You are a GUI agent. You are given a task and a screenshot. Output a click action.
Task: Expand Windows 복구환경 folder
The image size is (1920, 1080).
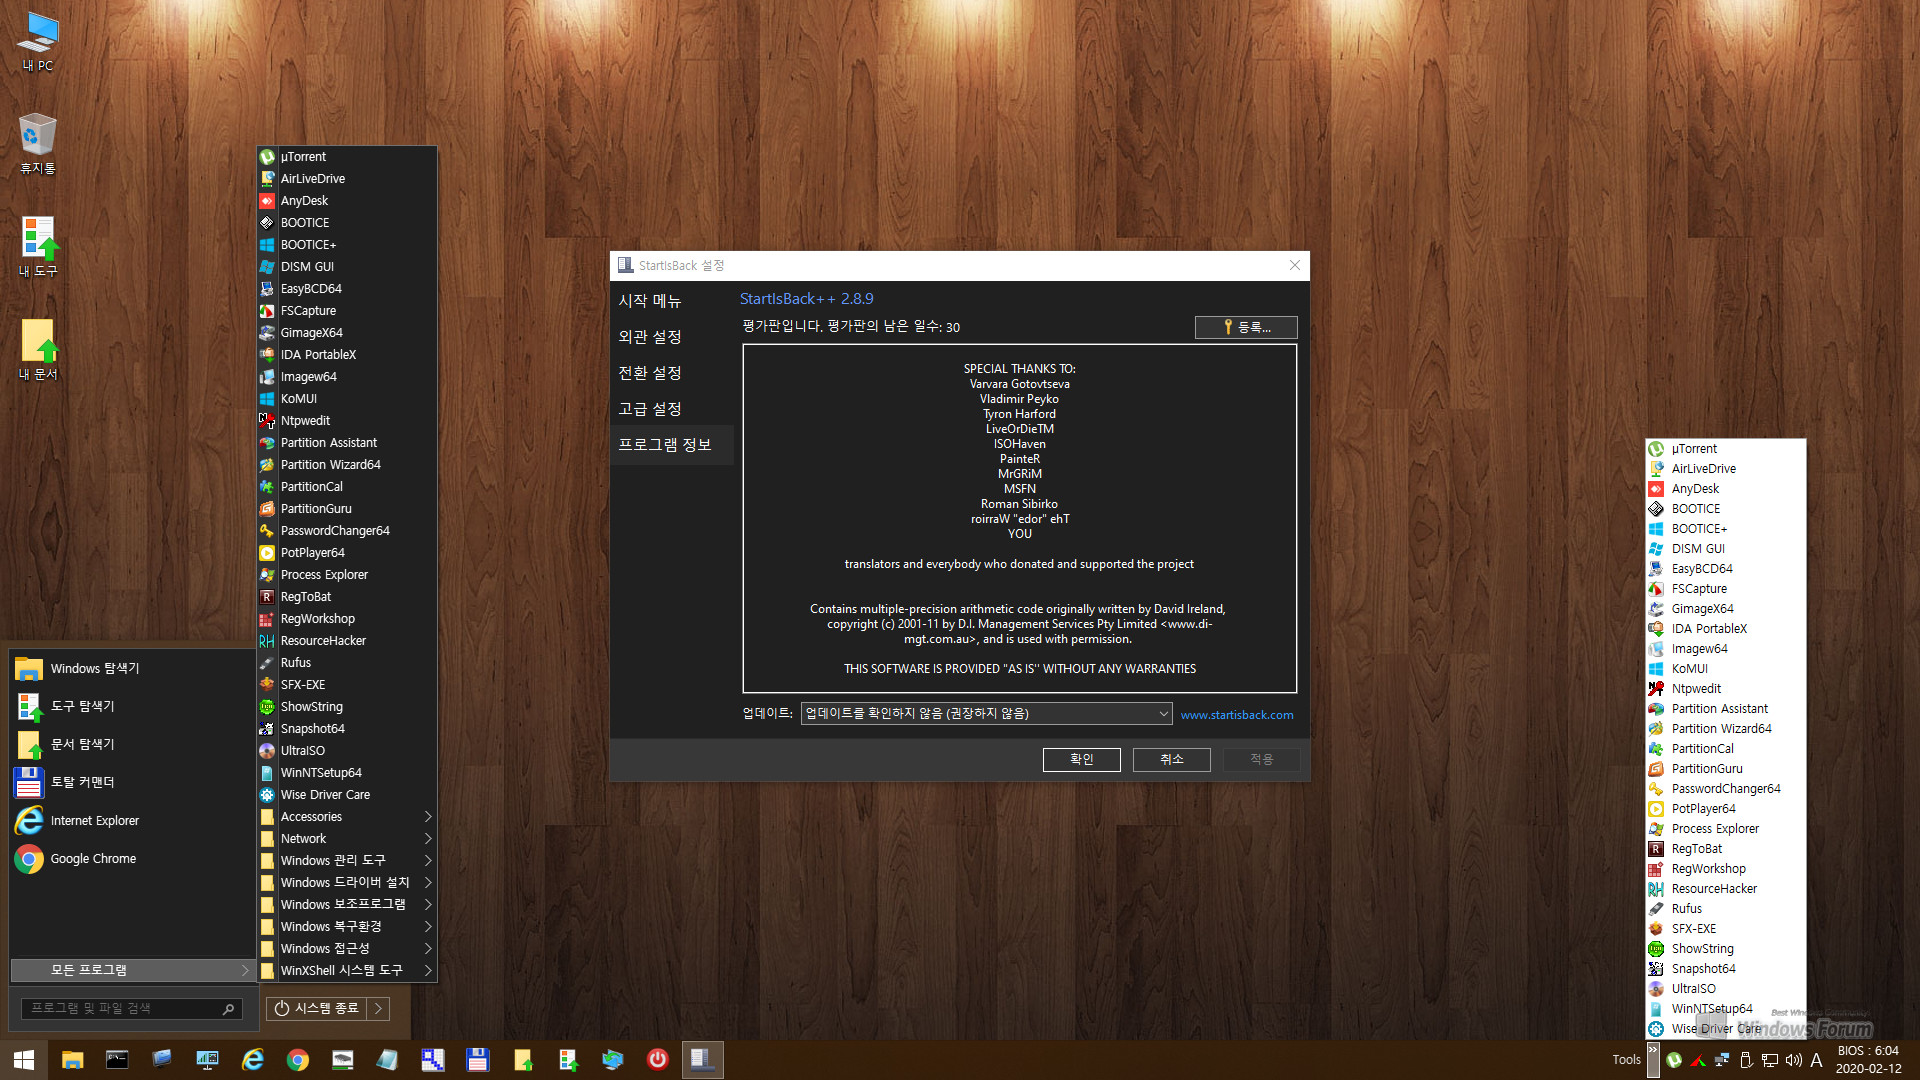(x=347, y=927)
